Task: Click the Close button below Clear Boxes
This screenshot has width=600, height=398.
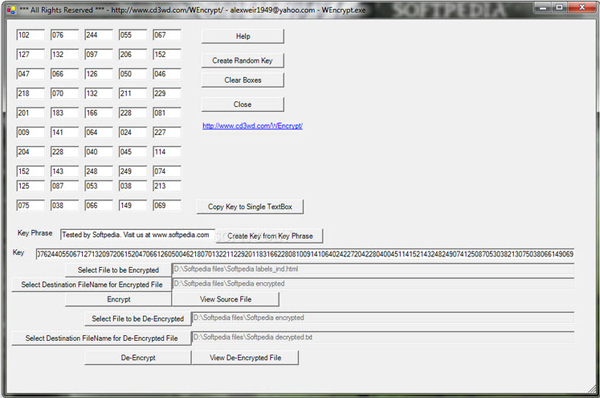Action: (x=243, y=104)
